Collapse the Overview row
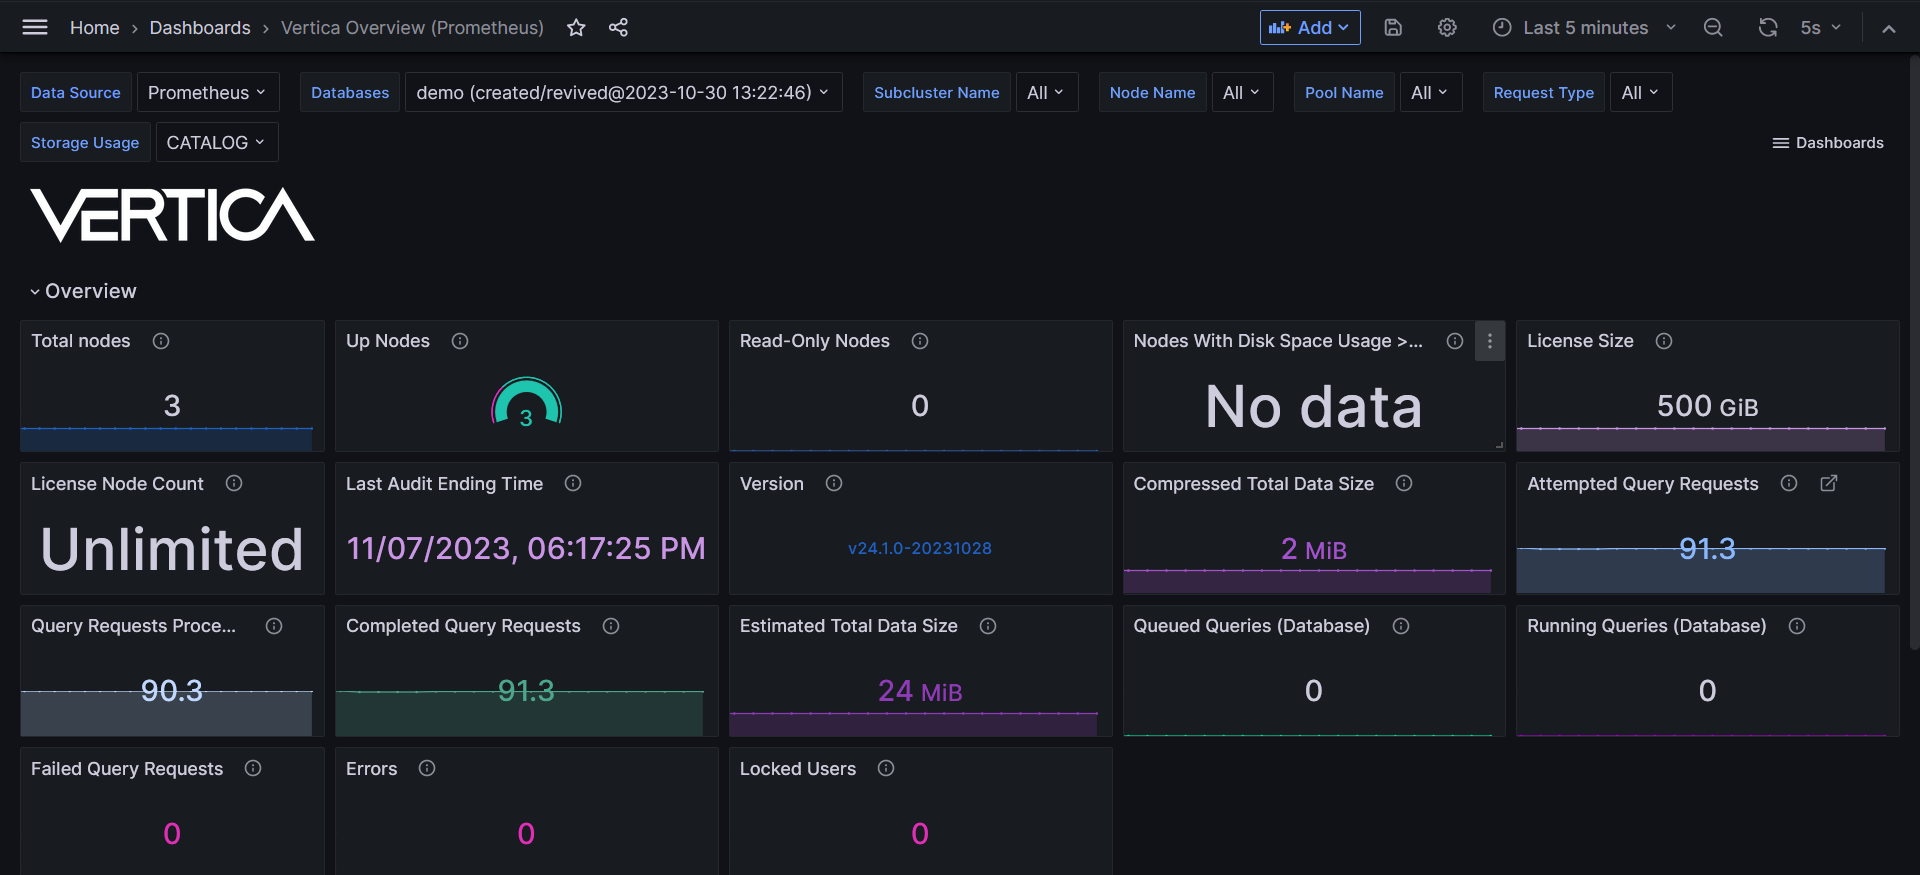This screenshot has height=875, width=1920. coord(36,291)
